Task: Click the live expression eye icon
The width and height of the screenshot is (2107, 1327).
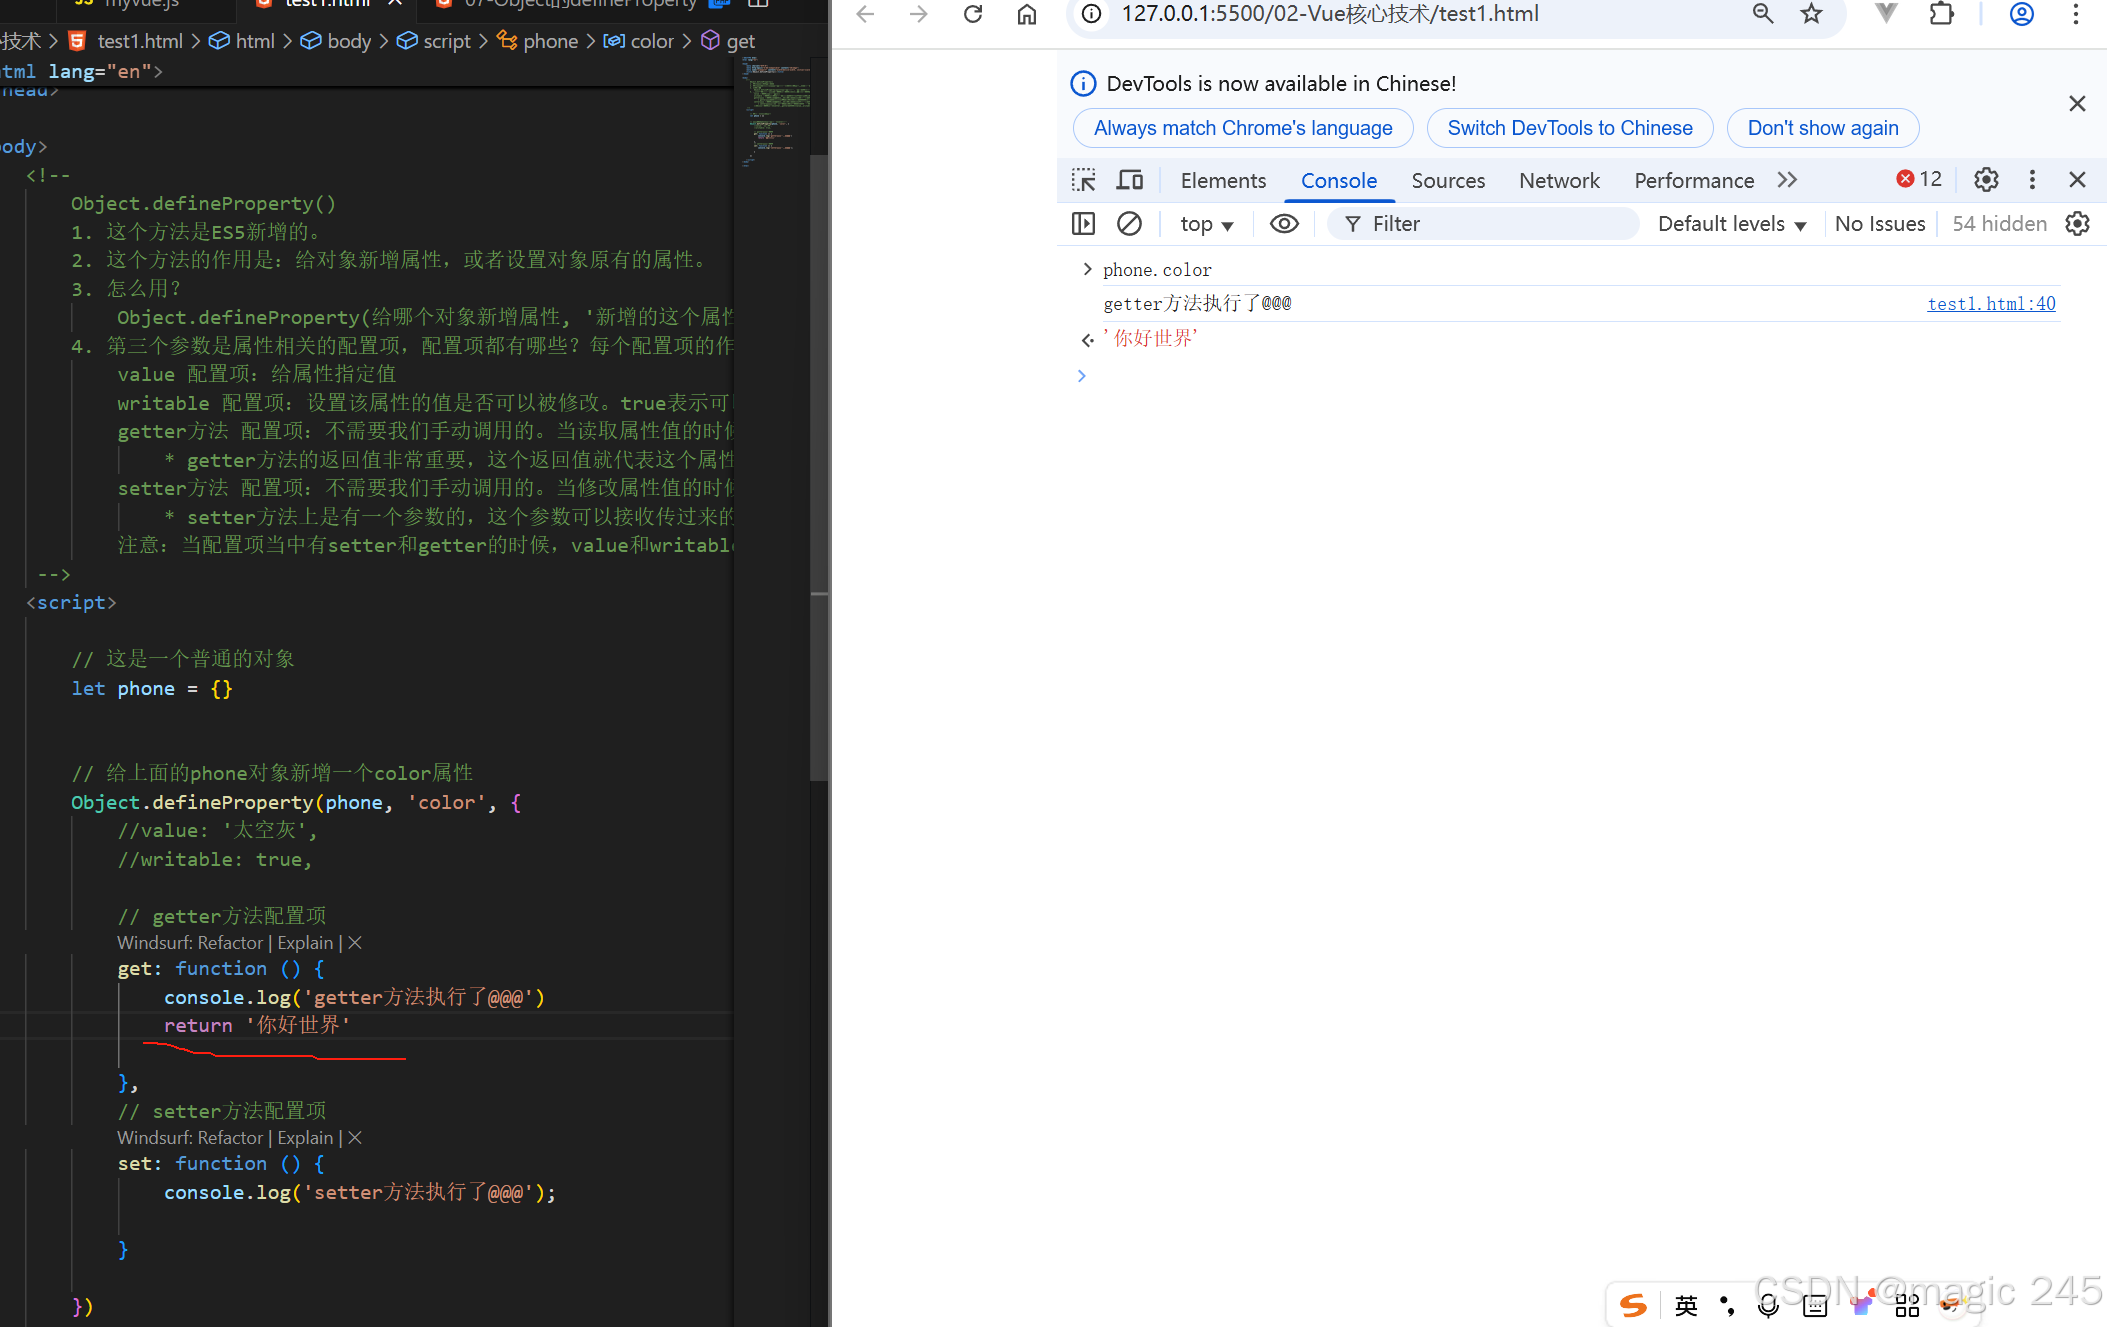Action: click(x=1284, y=224)
